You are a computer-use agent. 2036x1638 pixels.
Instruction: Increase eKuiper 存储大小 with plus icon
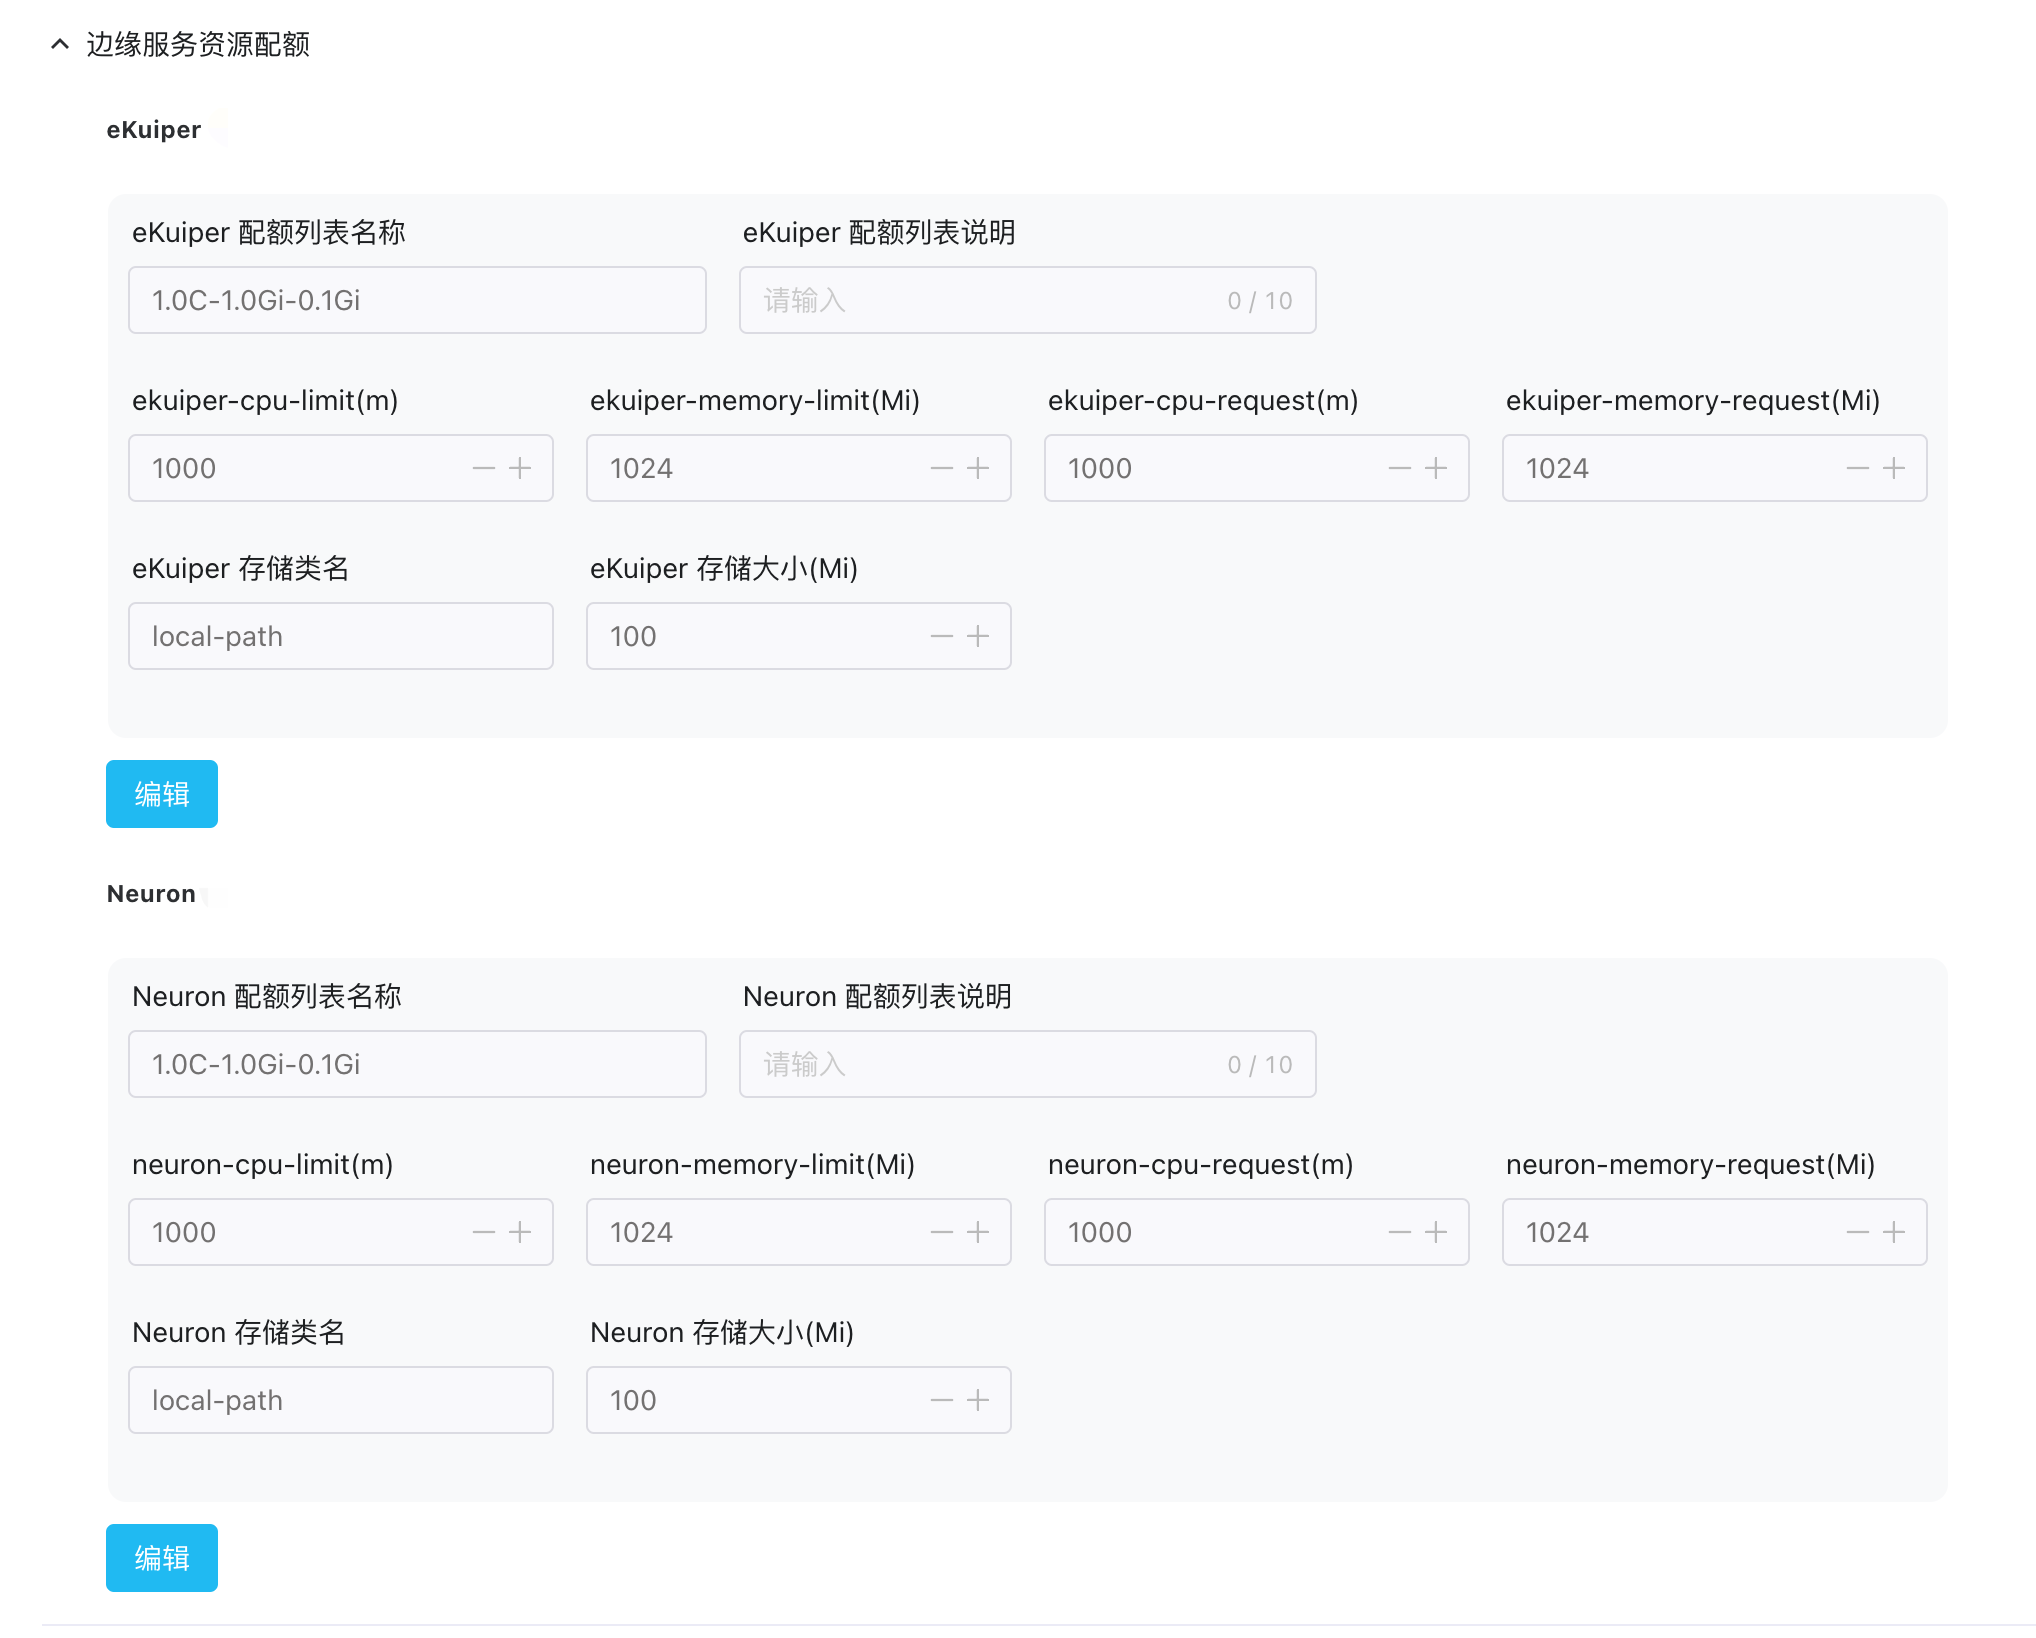click(978, 636)
